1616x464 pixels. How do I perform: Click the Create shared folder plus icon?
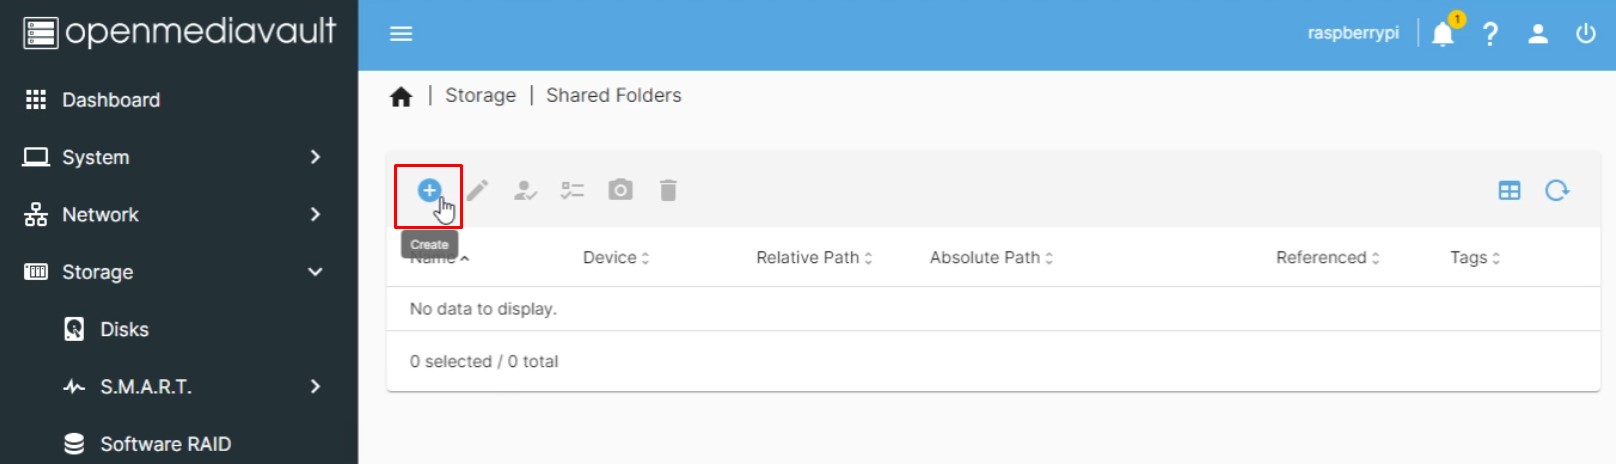pyautogui.click(x=429, y=190)
